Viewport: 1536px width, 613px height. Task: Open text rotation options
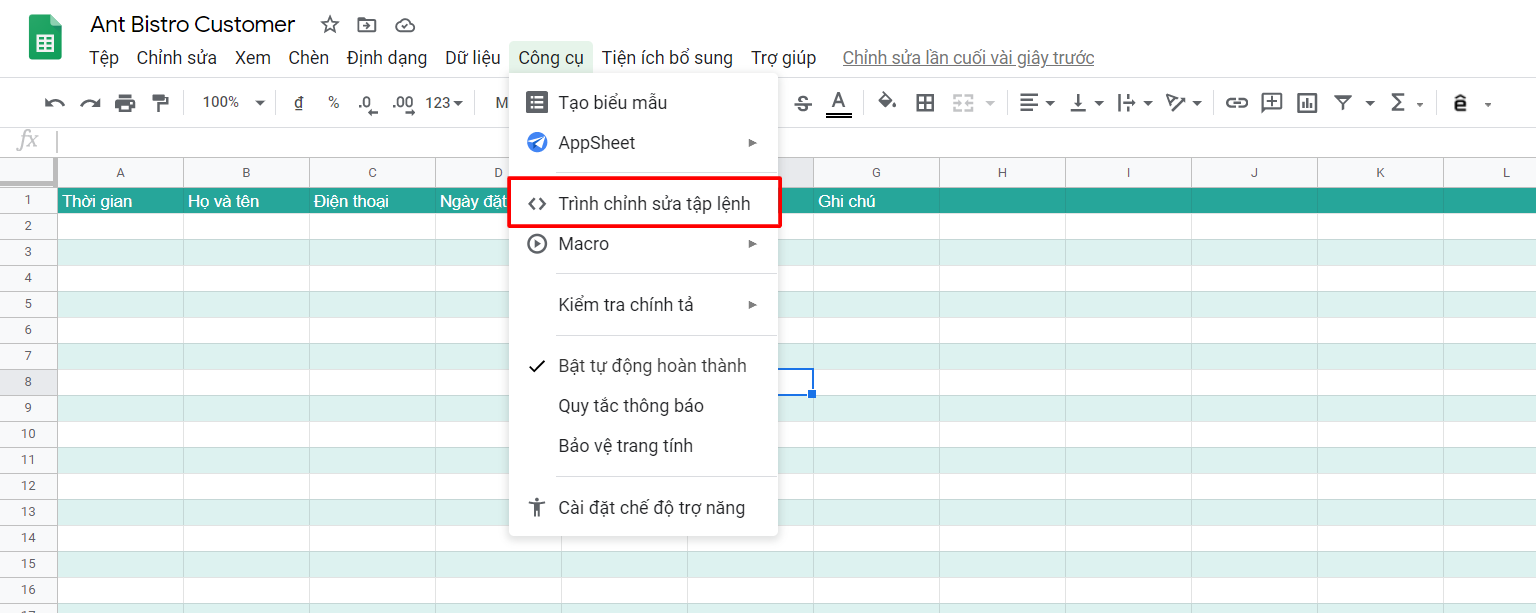[x=1184, y=102]
